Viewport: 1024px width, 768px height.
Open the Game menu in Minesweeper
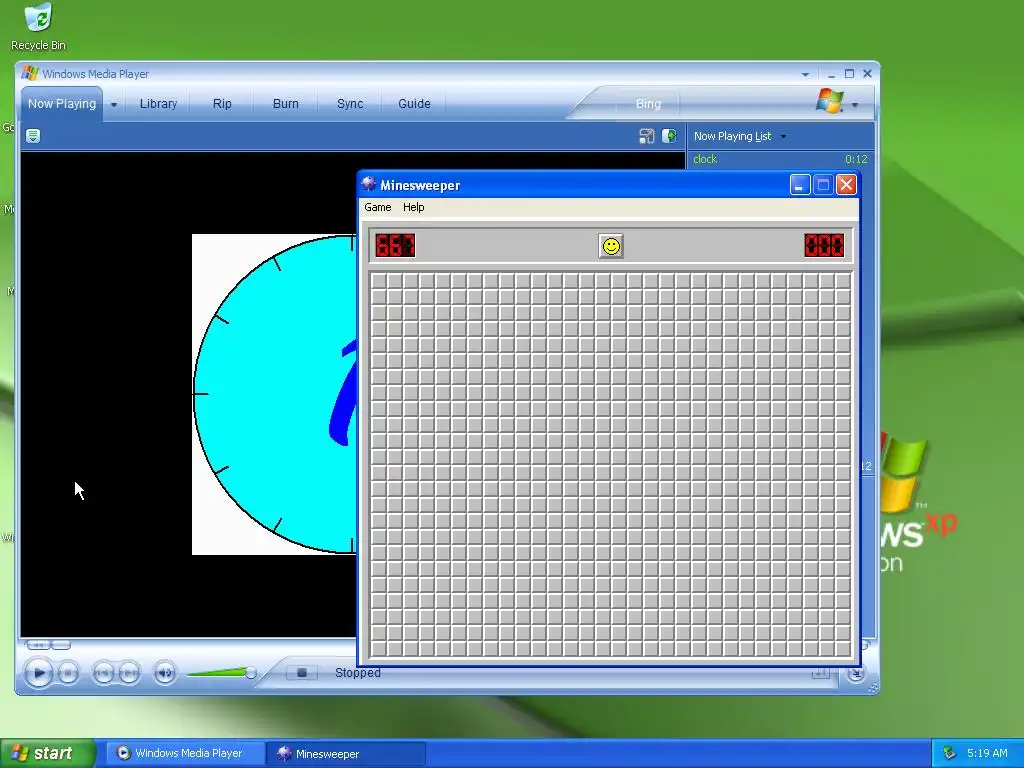377,207
